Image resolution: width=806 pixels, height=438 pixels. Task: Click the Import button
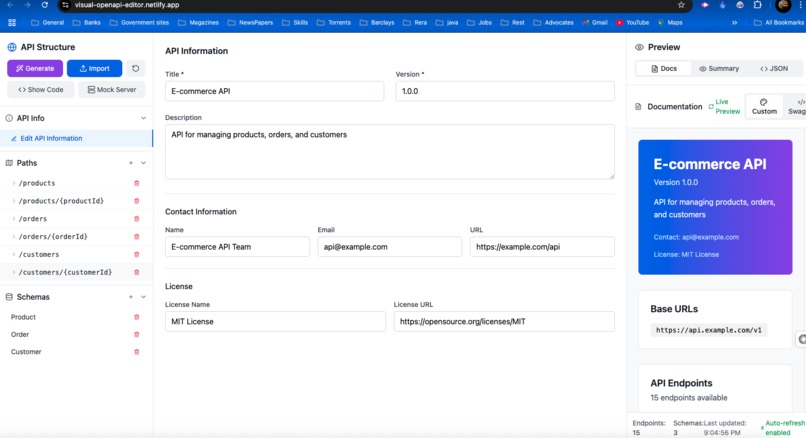(94, 68)
